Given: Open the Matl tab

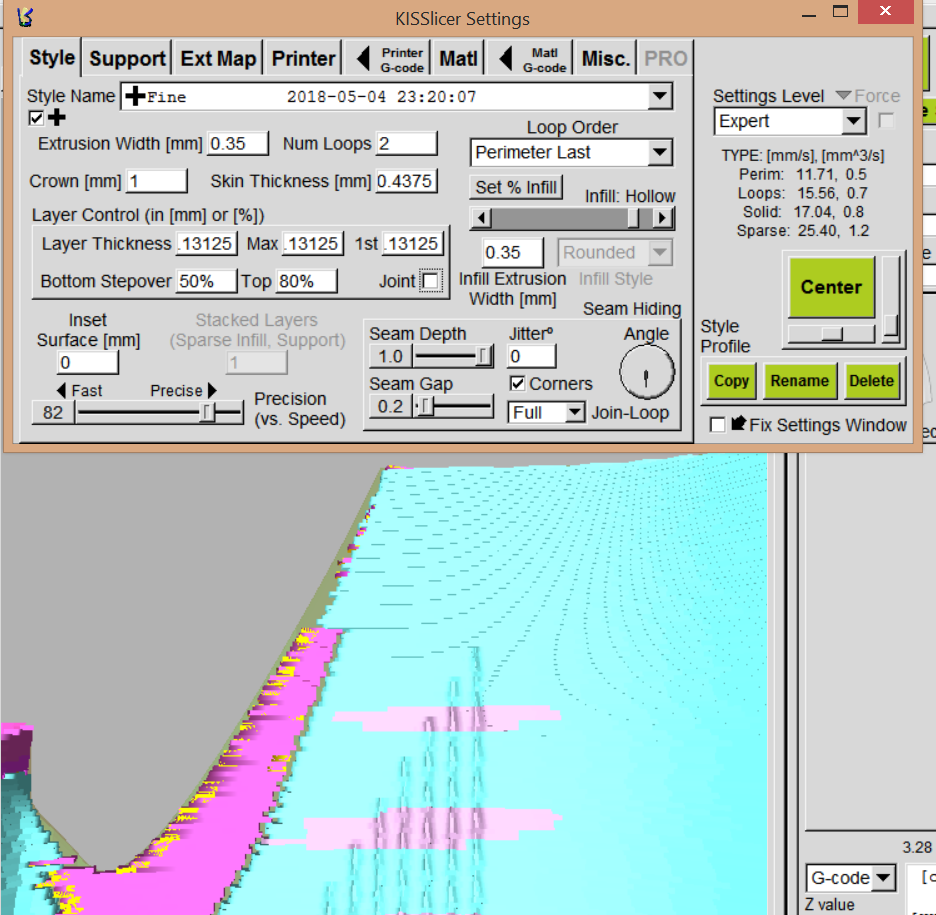Looking at the screenshot, I should click(458, 58).
